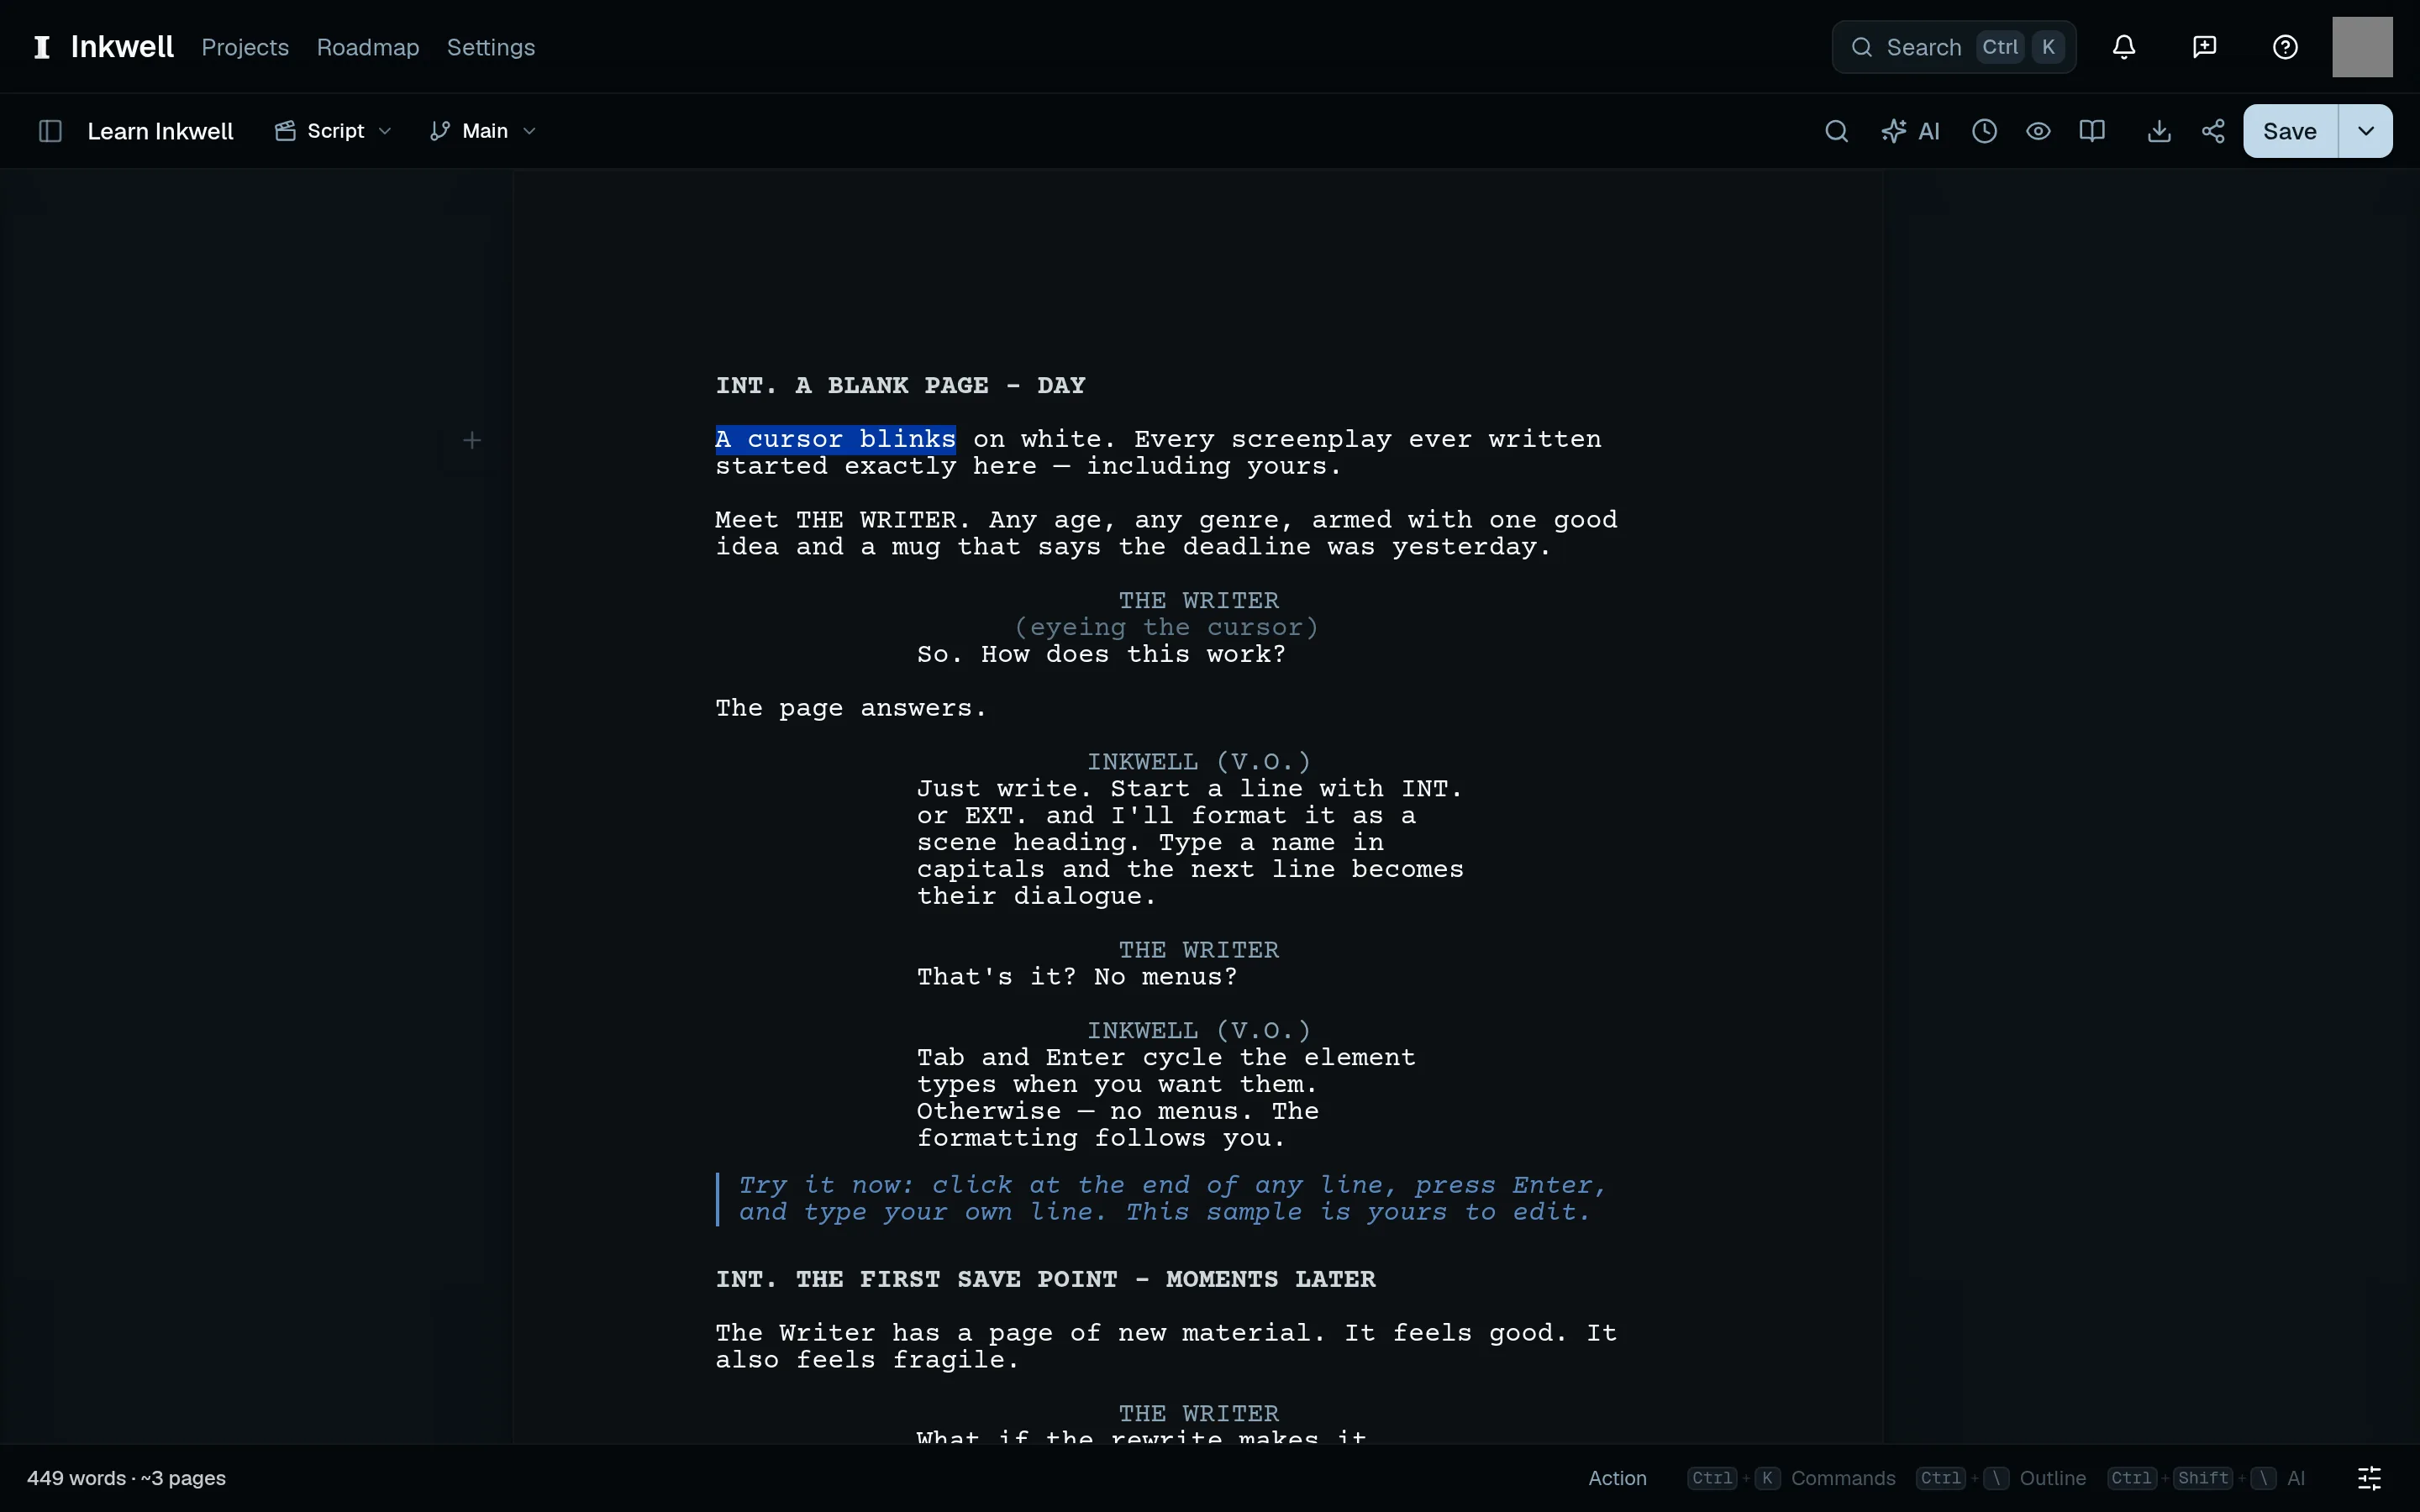Click the user avatar thumbnail
2420x1512 pixels.
2362,47
